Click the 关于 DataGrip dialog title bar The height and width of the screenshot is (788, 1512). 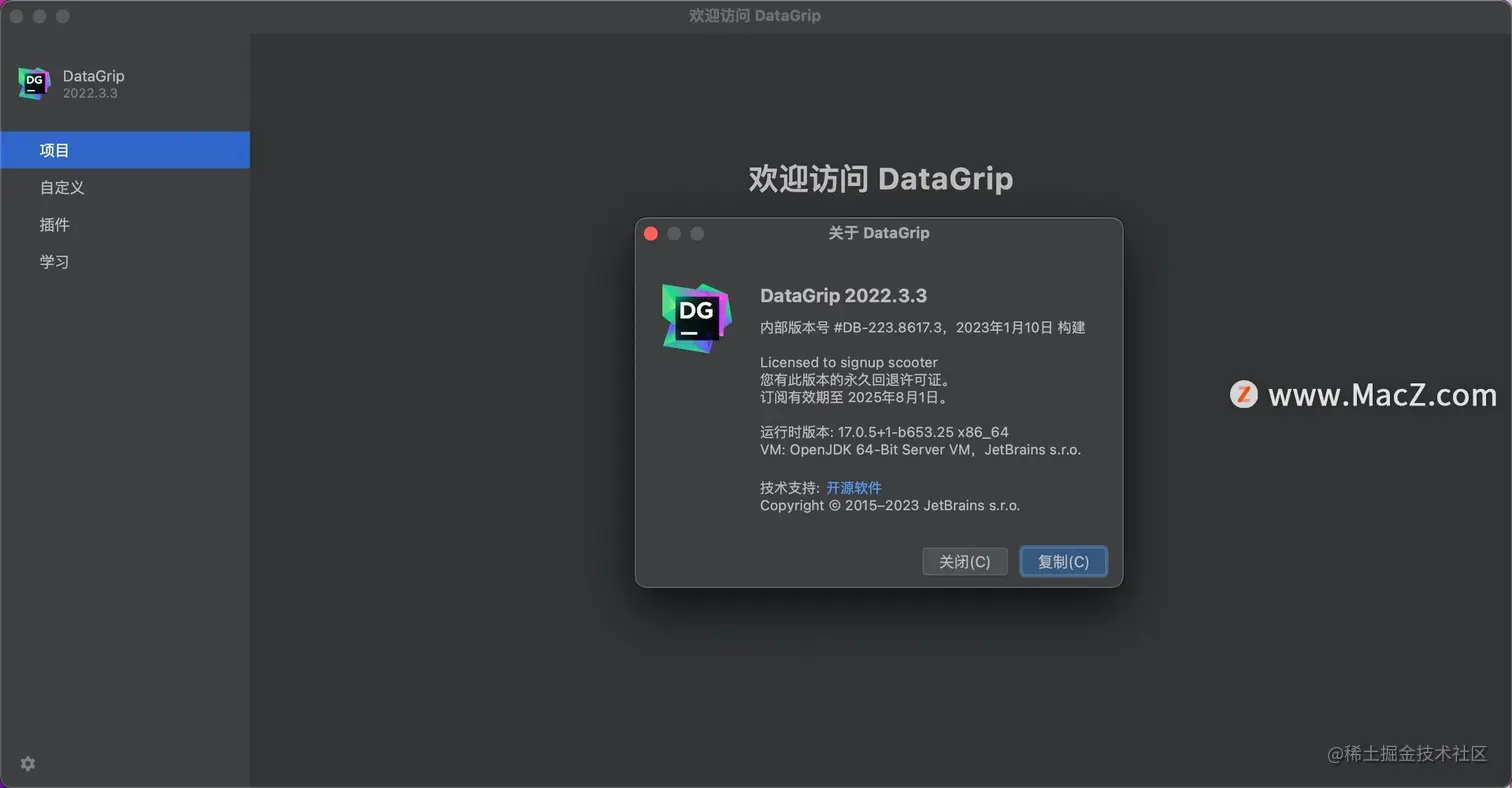879,233
